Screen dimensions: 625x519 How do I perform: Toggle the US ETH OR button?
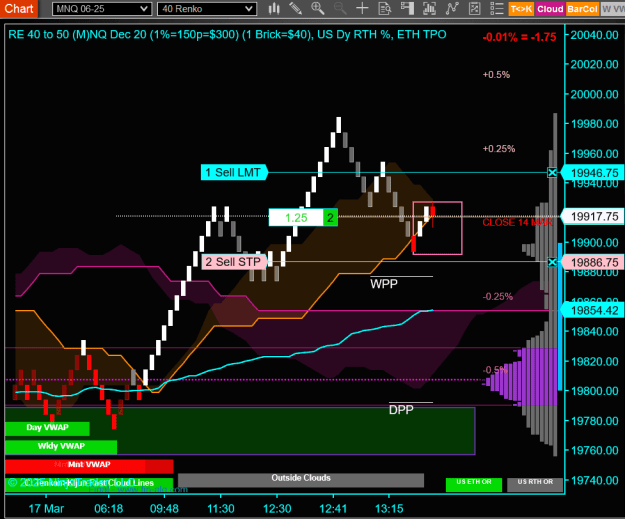point(474,484)
